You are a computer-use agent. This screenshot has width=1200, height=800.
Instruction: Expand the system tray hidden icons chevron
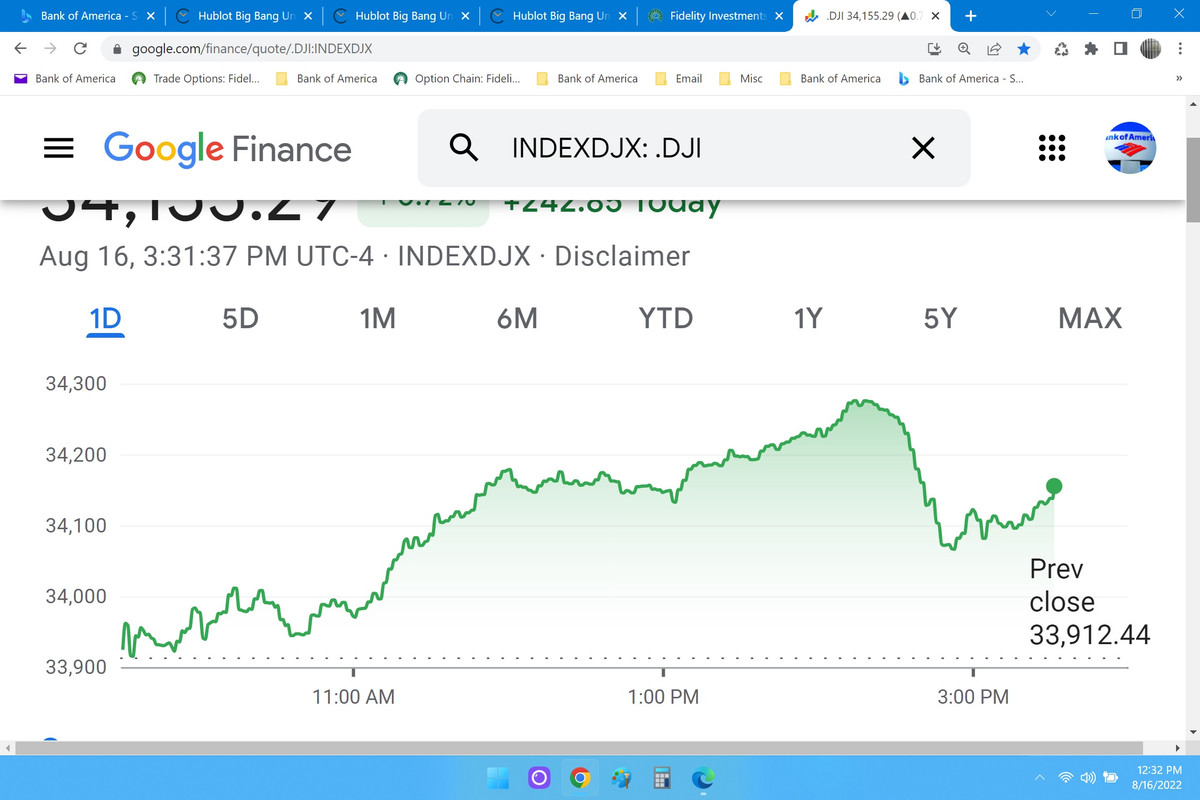click(x=1039, y=777)
